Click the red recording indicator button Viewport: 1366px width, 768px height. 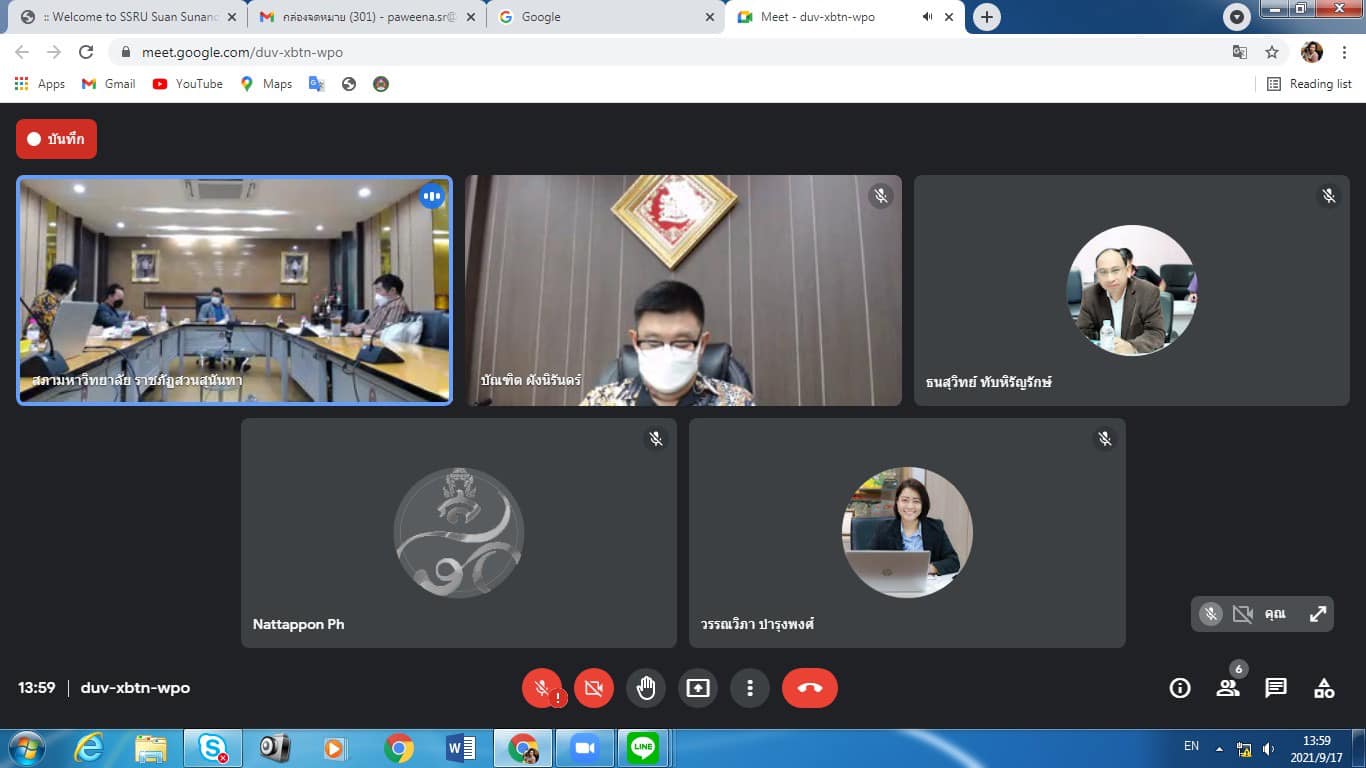click(56, 139)
